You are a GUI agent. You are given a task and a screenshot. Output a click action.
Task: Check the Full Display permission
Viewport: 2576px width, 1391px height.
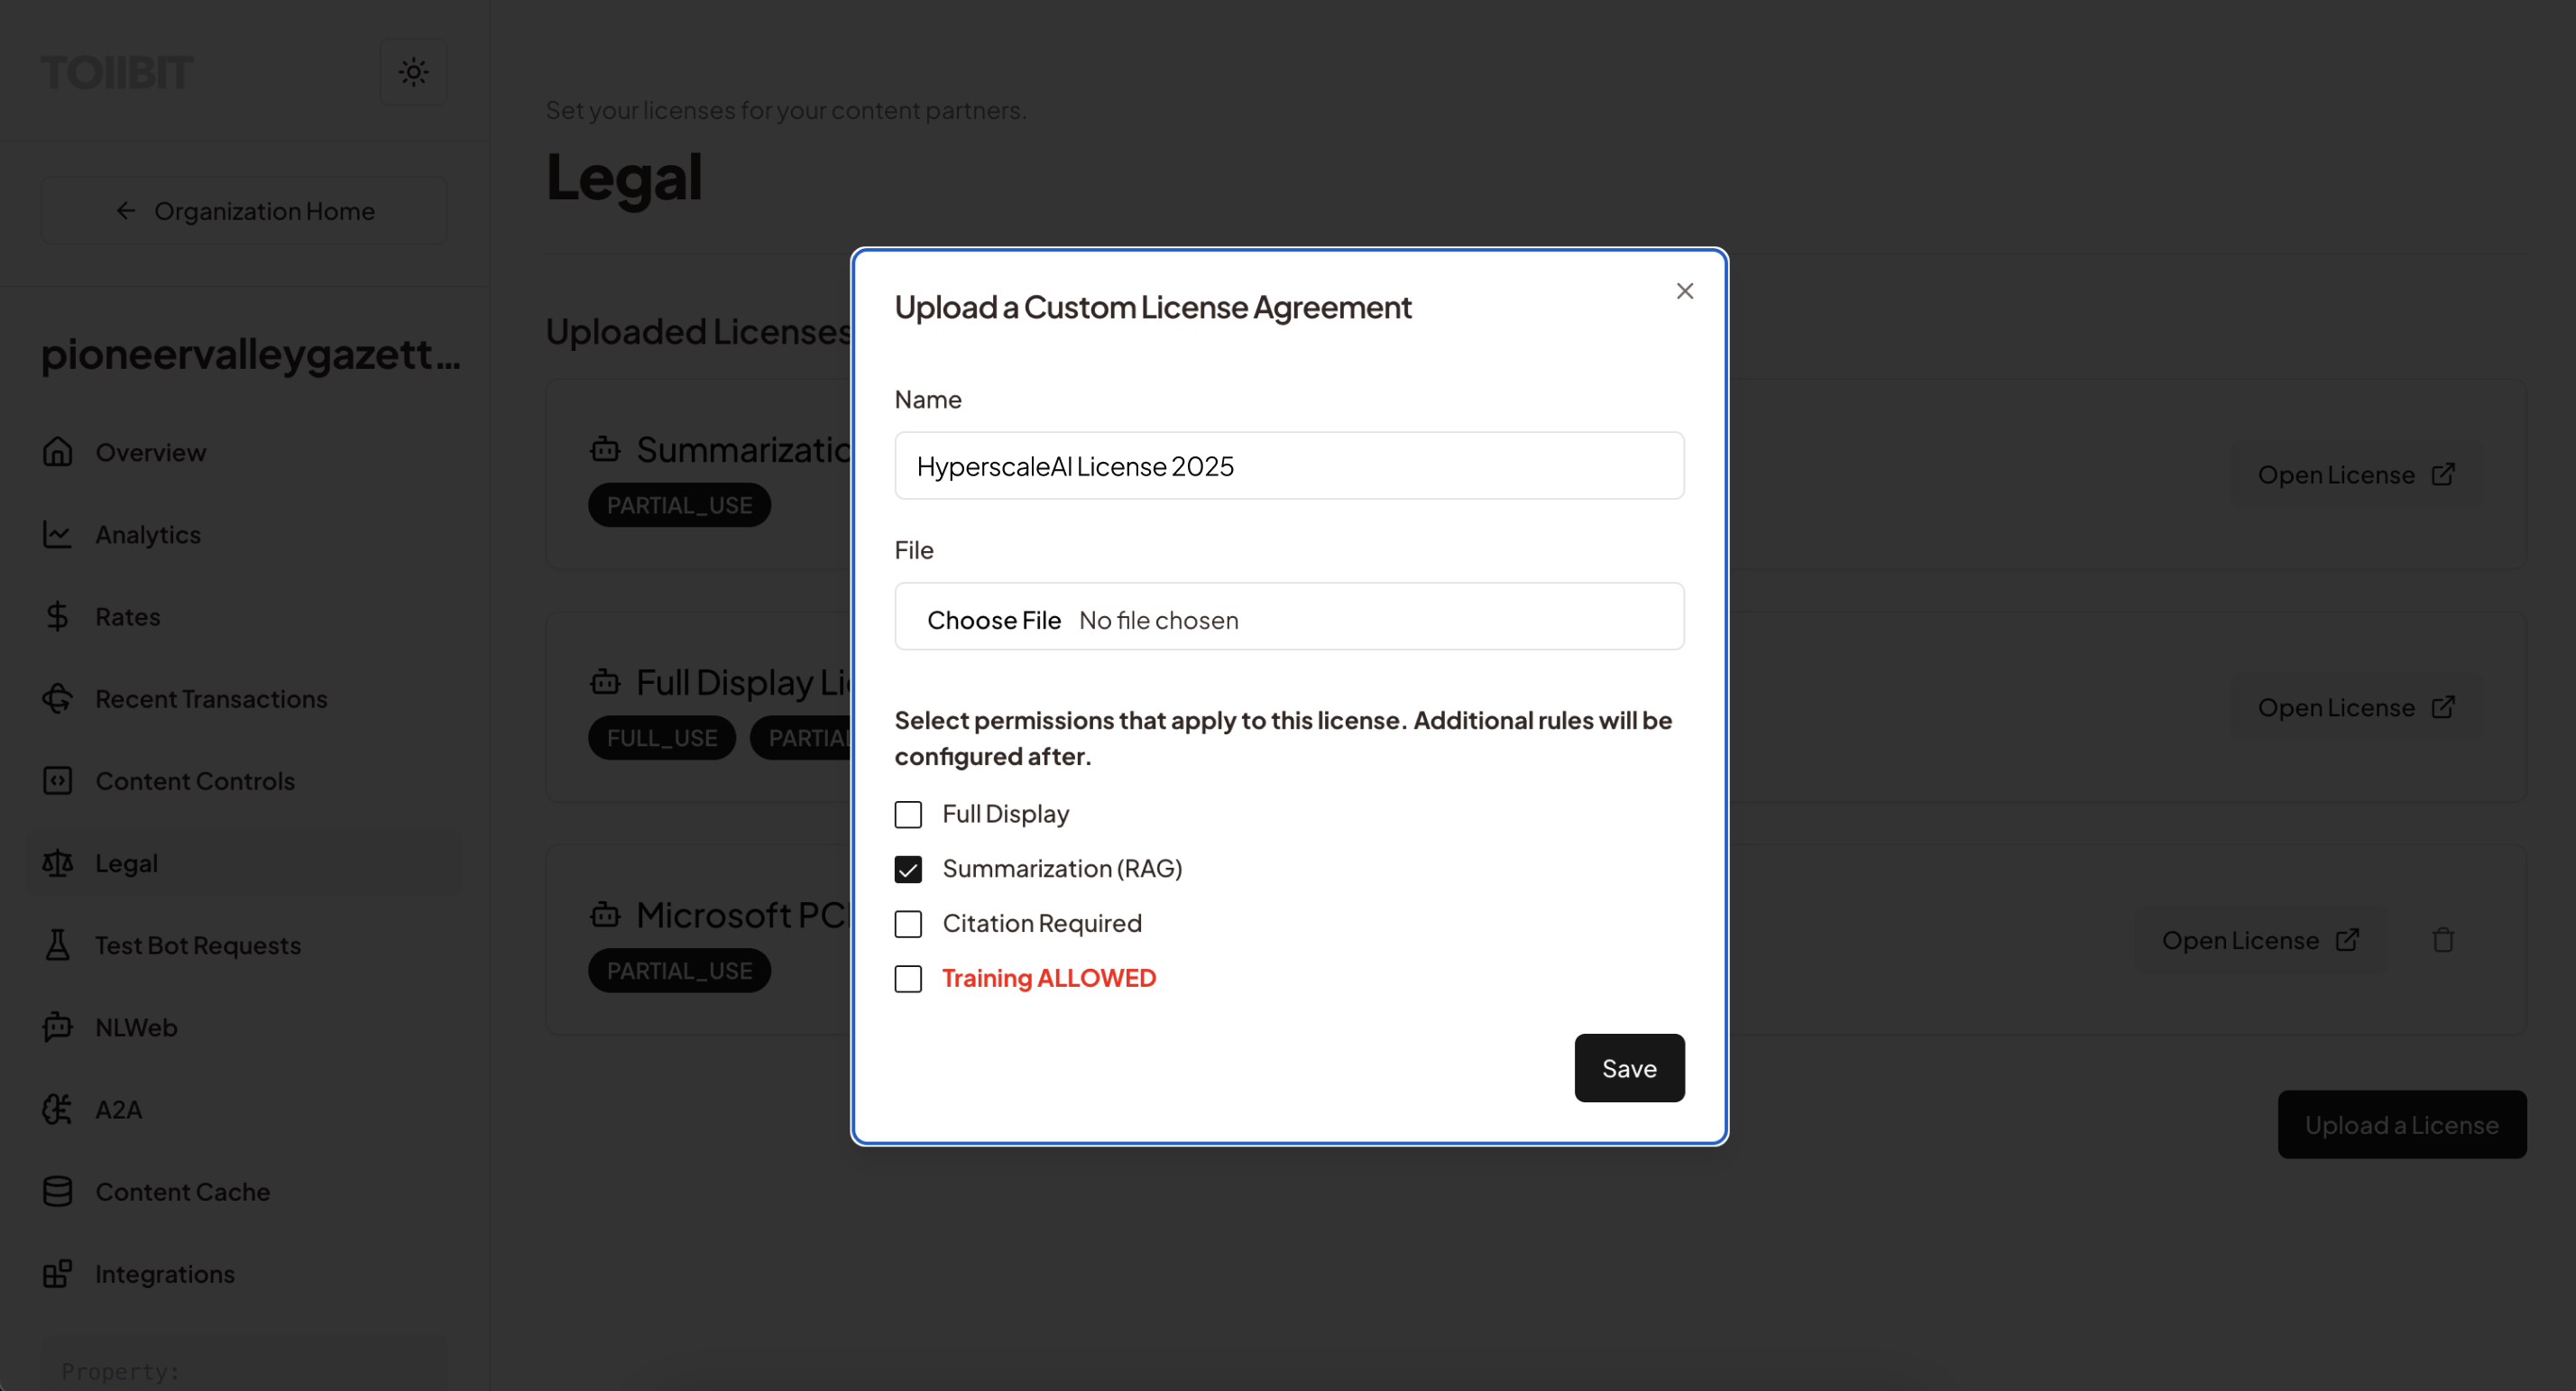click(908, 814)
